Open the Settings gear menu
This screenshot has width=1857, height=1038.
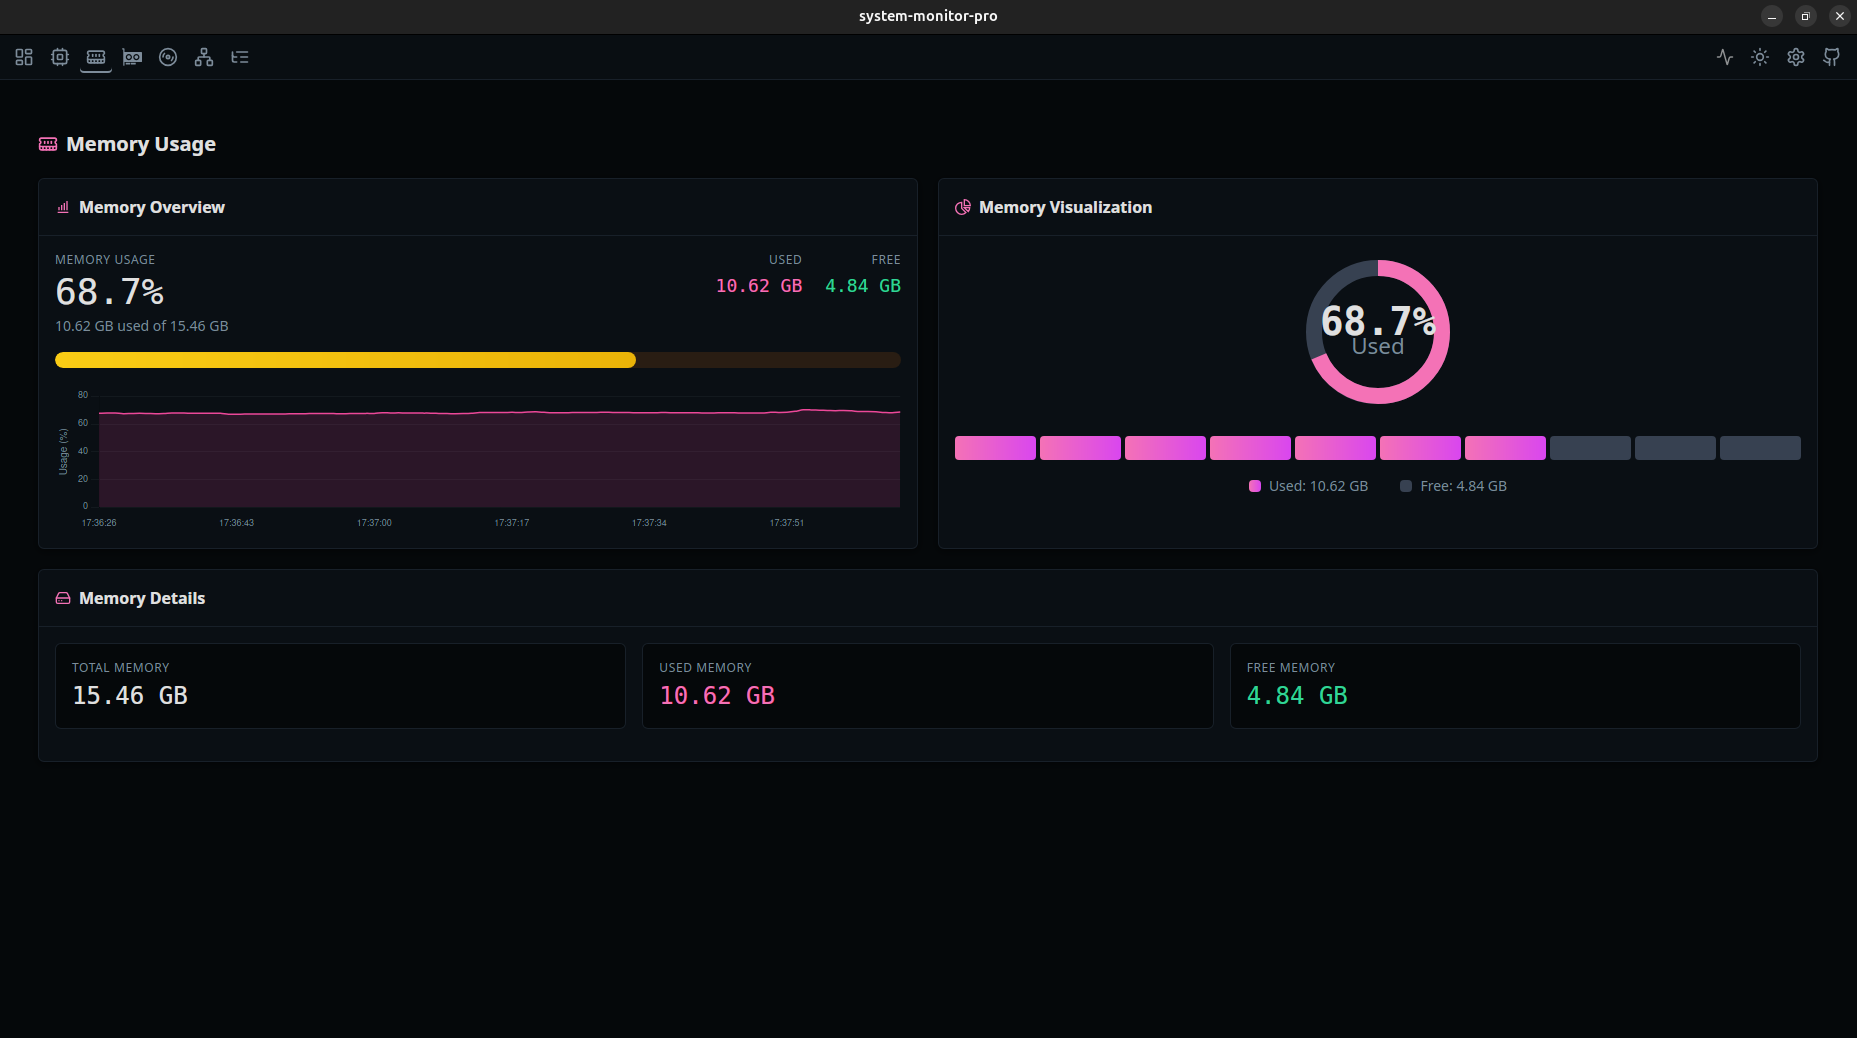tap(1795, 57)
